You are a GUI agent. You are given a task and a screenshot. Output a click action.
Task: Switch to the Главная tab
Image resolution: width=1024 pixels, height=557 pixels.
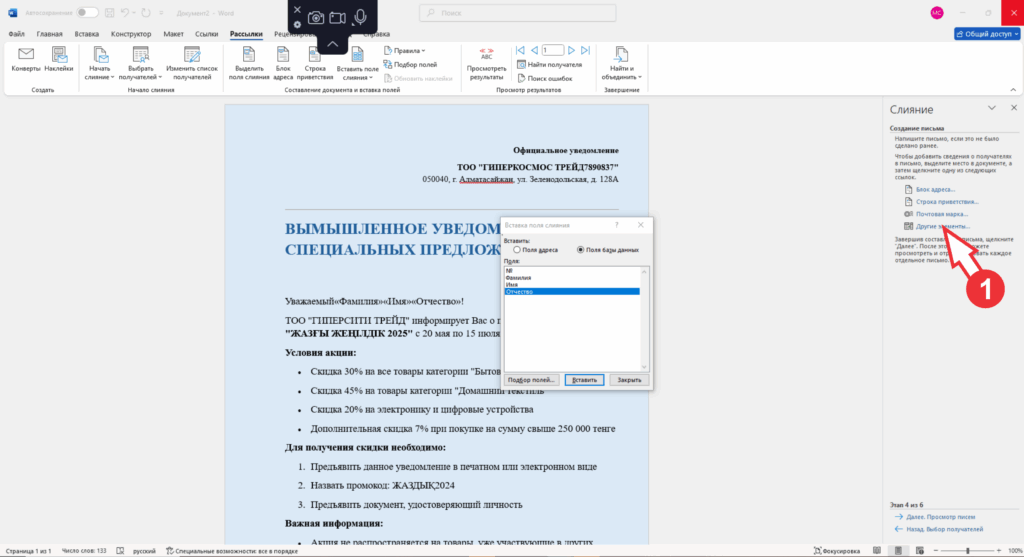[50, 34]
